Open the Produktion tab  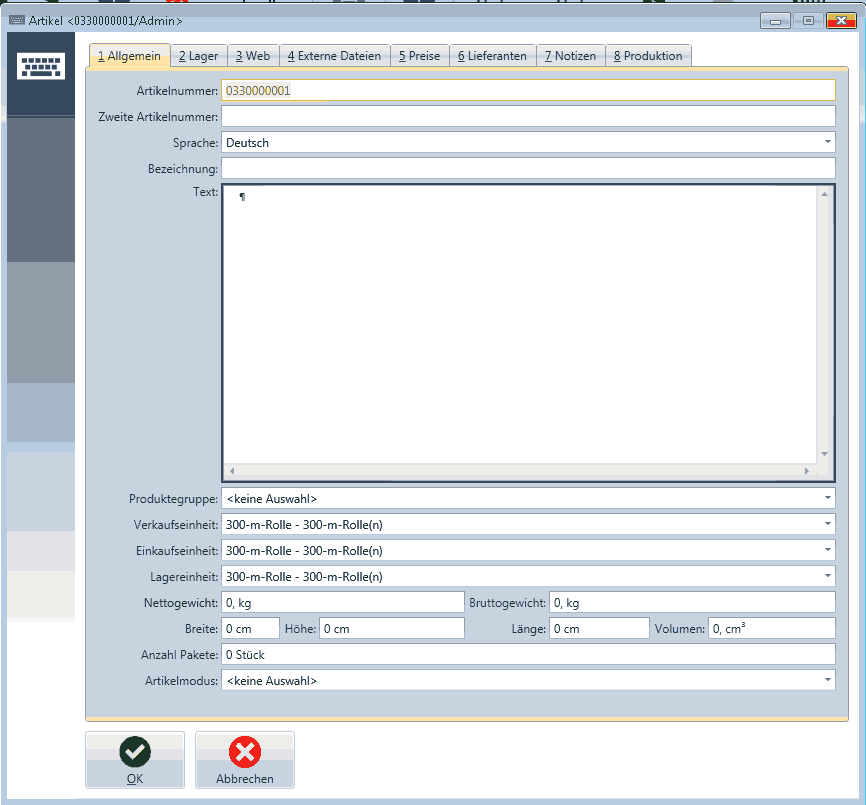[x=648, y=56]
